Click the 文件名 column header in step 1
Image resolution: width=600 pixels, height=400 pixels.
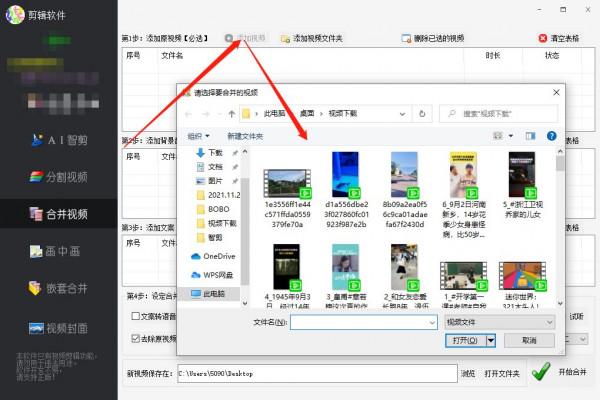coord(172,56)
